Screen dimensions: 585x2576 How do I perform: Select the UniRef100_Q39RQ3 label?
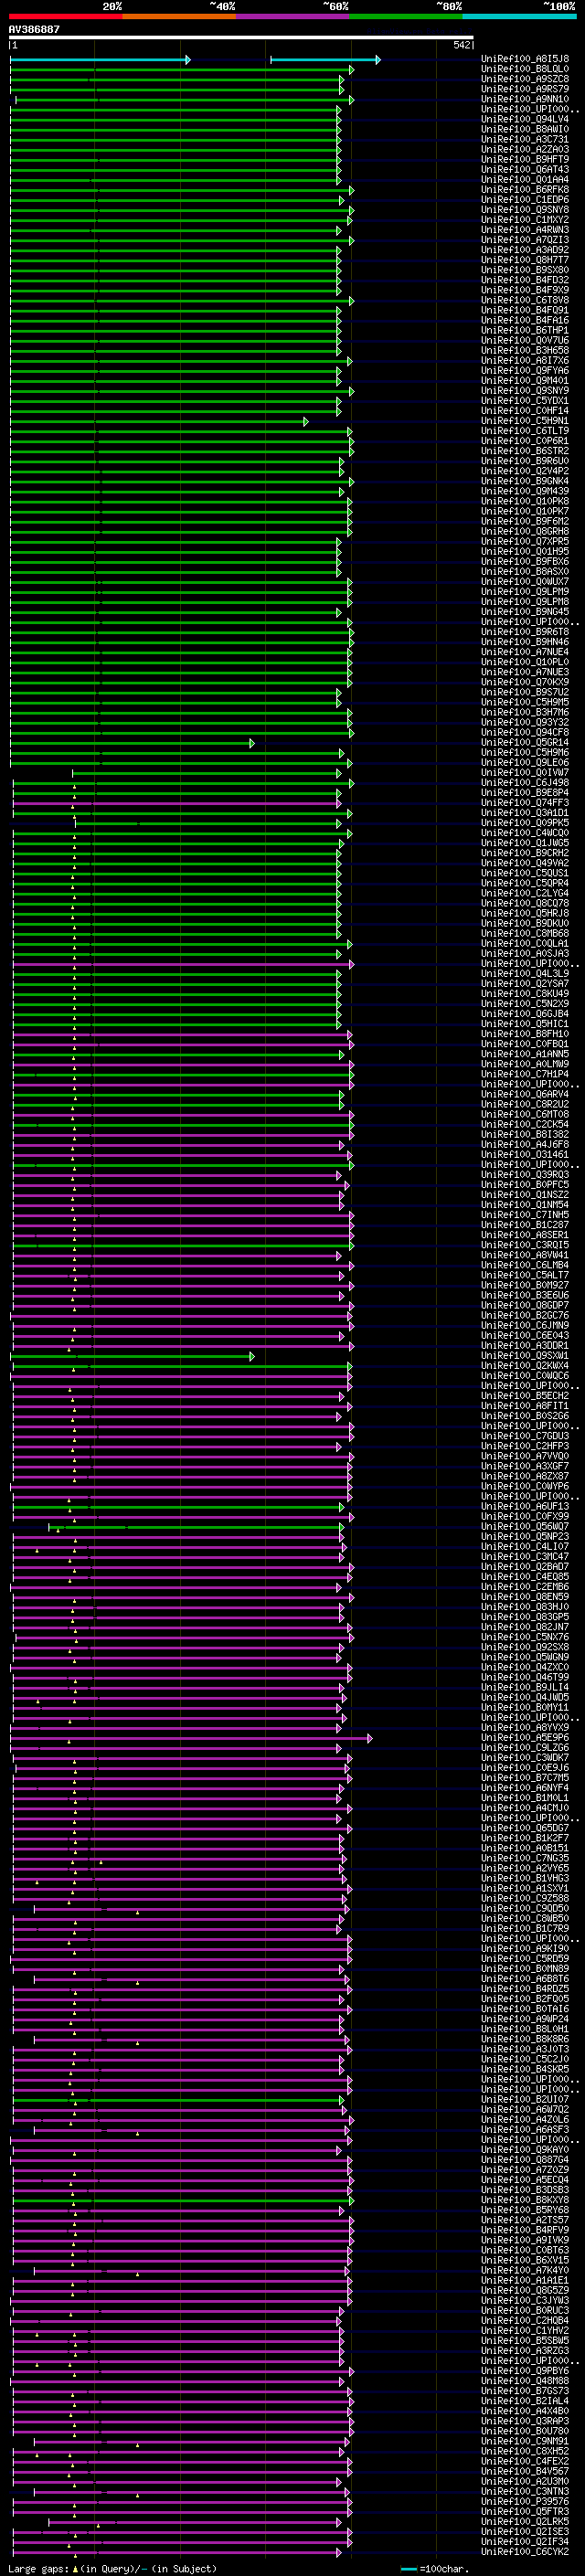click(x=525, y=1175)
